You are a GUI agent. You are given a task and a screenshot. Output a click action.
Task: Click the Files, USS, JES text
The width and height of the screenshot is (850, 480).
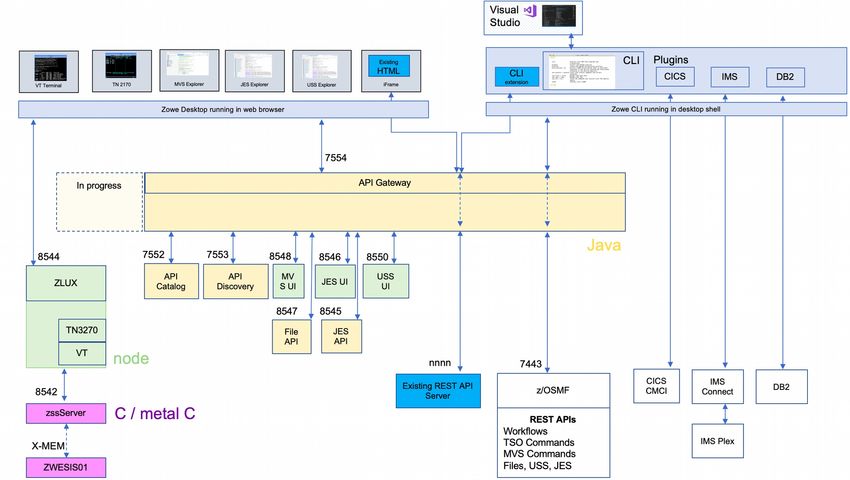[537, 465]
